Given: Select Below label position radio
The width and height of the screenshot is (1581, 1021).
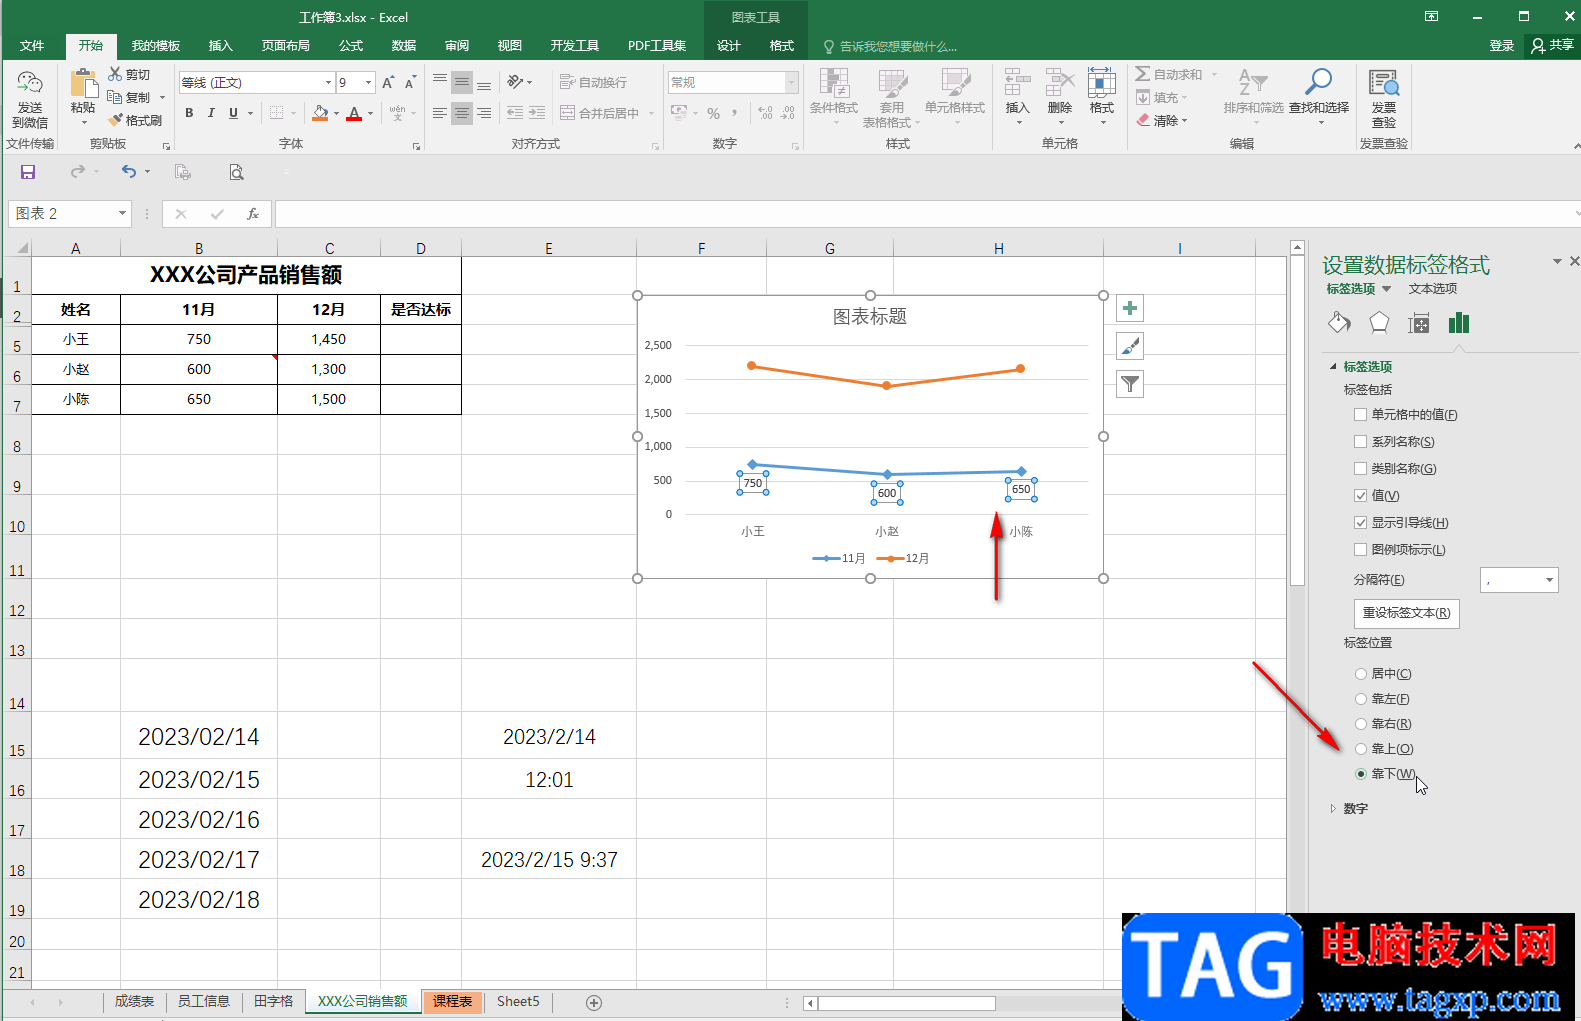Looking at the screenshot, I should point(1361,774).
